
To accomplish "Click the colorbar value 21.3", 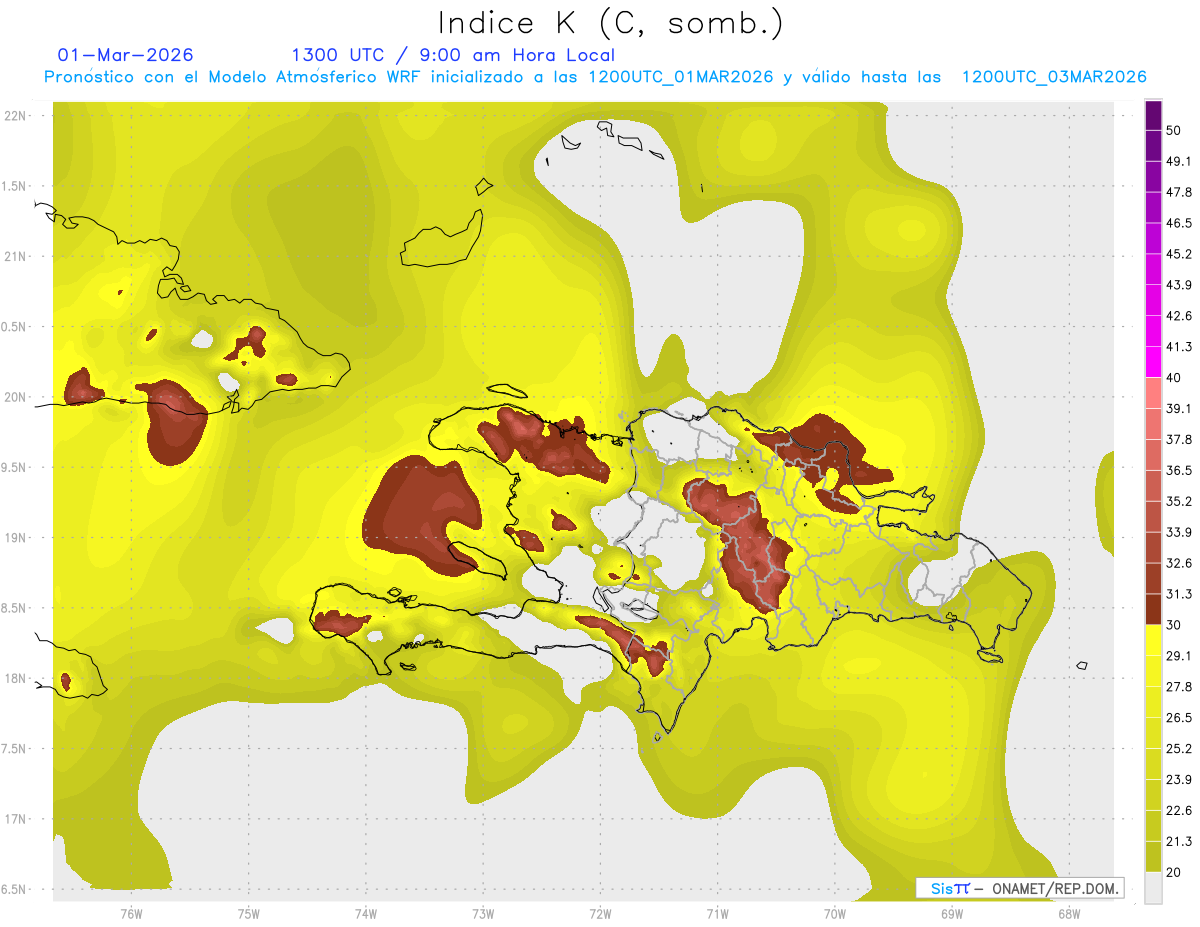I will (1179, 841).
